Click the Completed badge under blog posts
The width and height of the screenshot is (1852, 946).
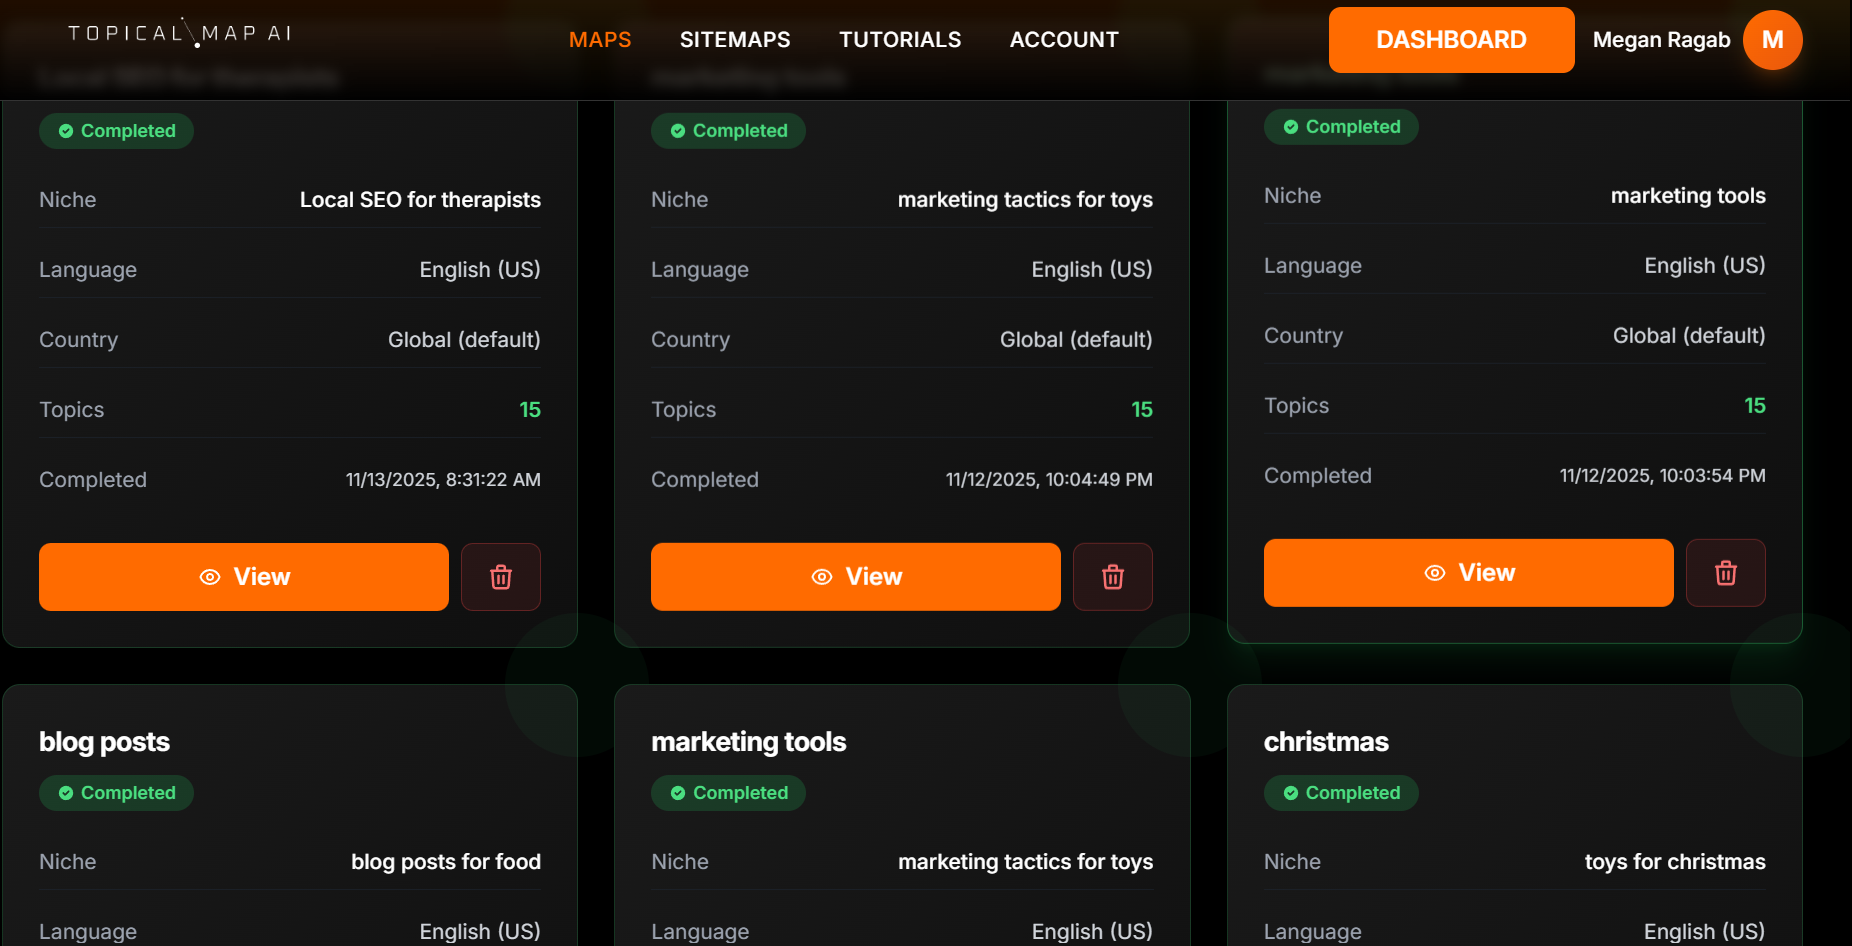116,793
